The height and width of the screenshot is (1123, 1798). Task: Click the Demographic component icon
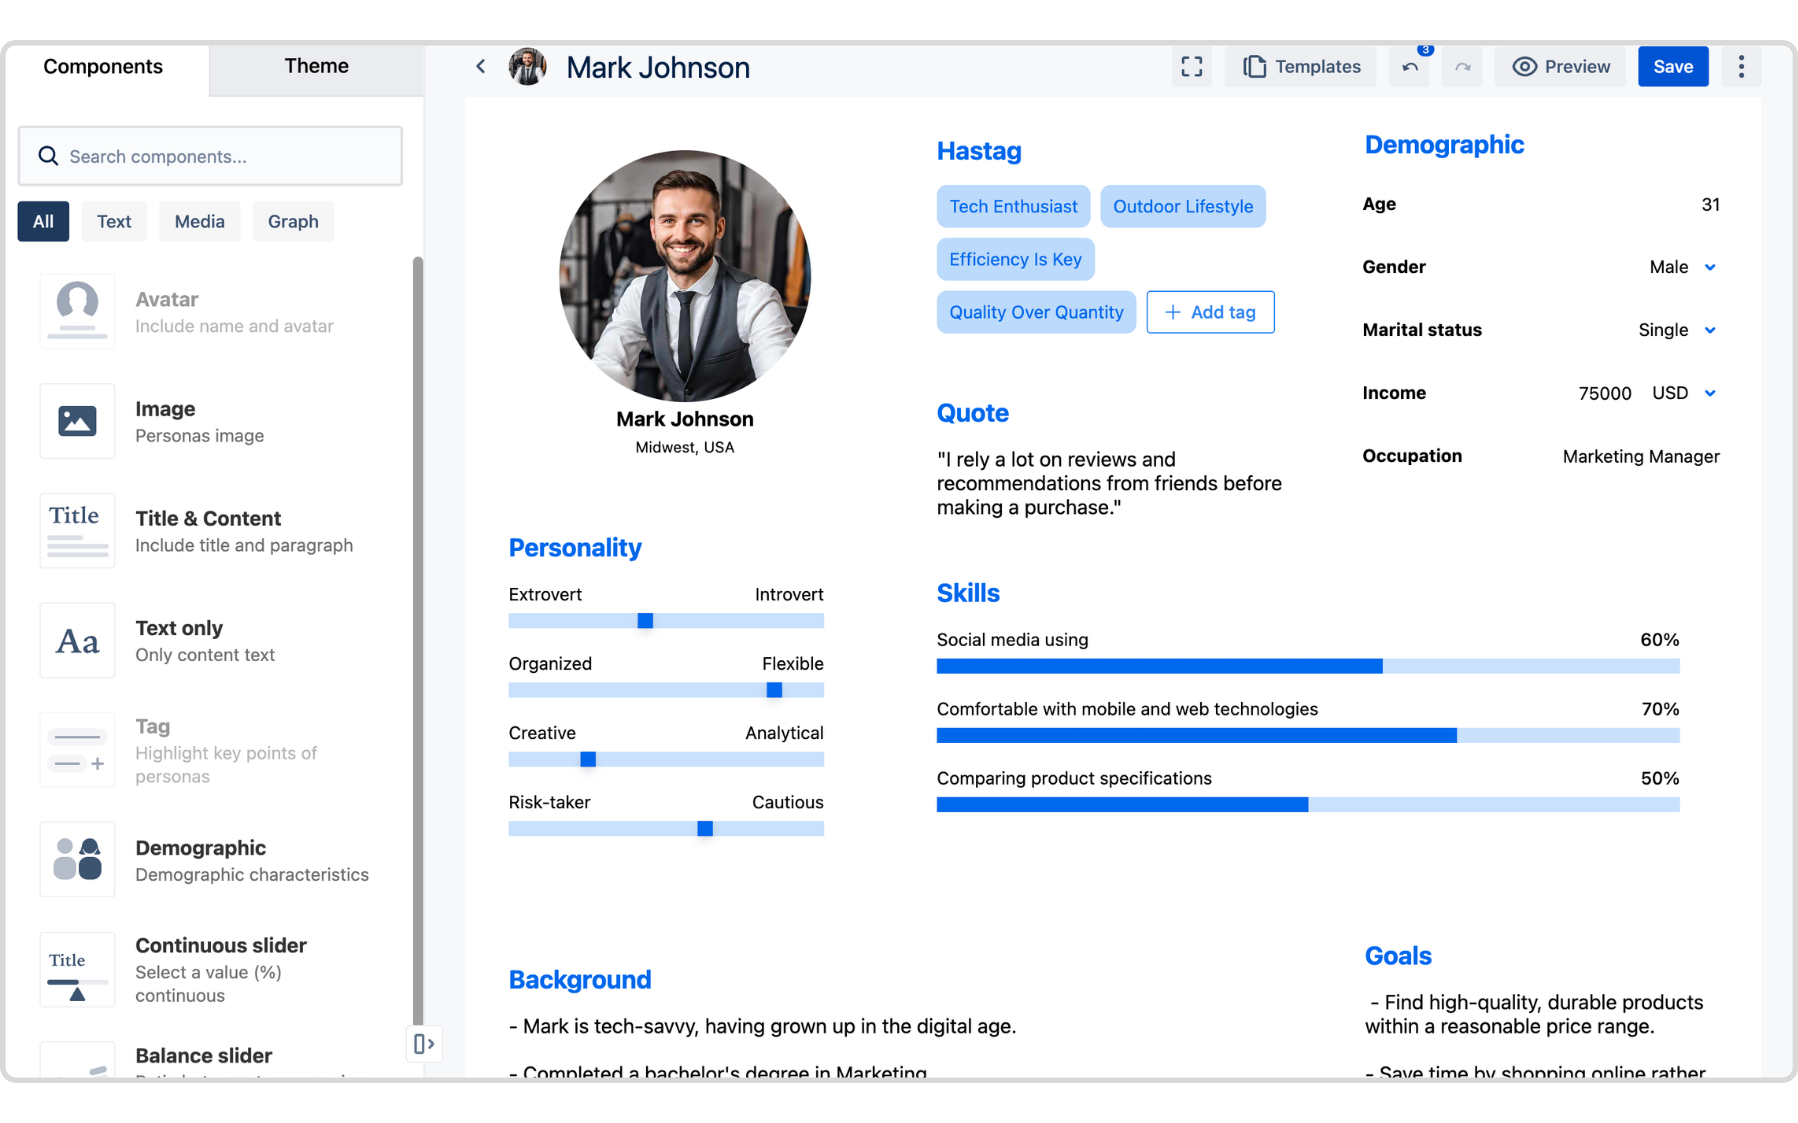[77, 859]
